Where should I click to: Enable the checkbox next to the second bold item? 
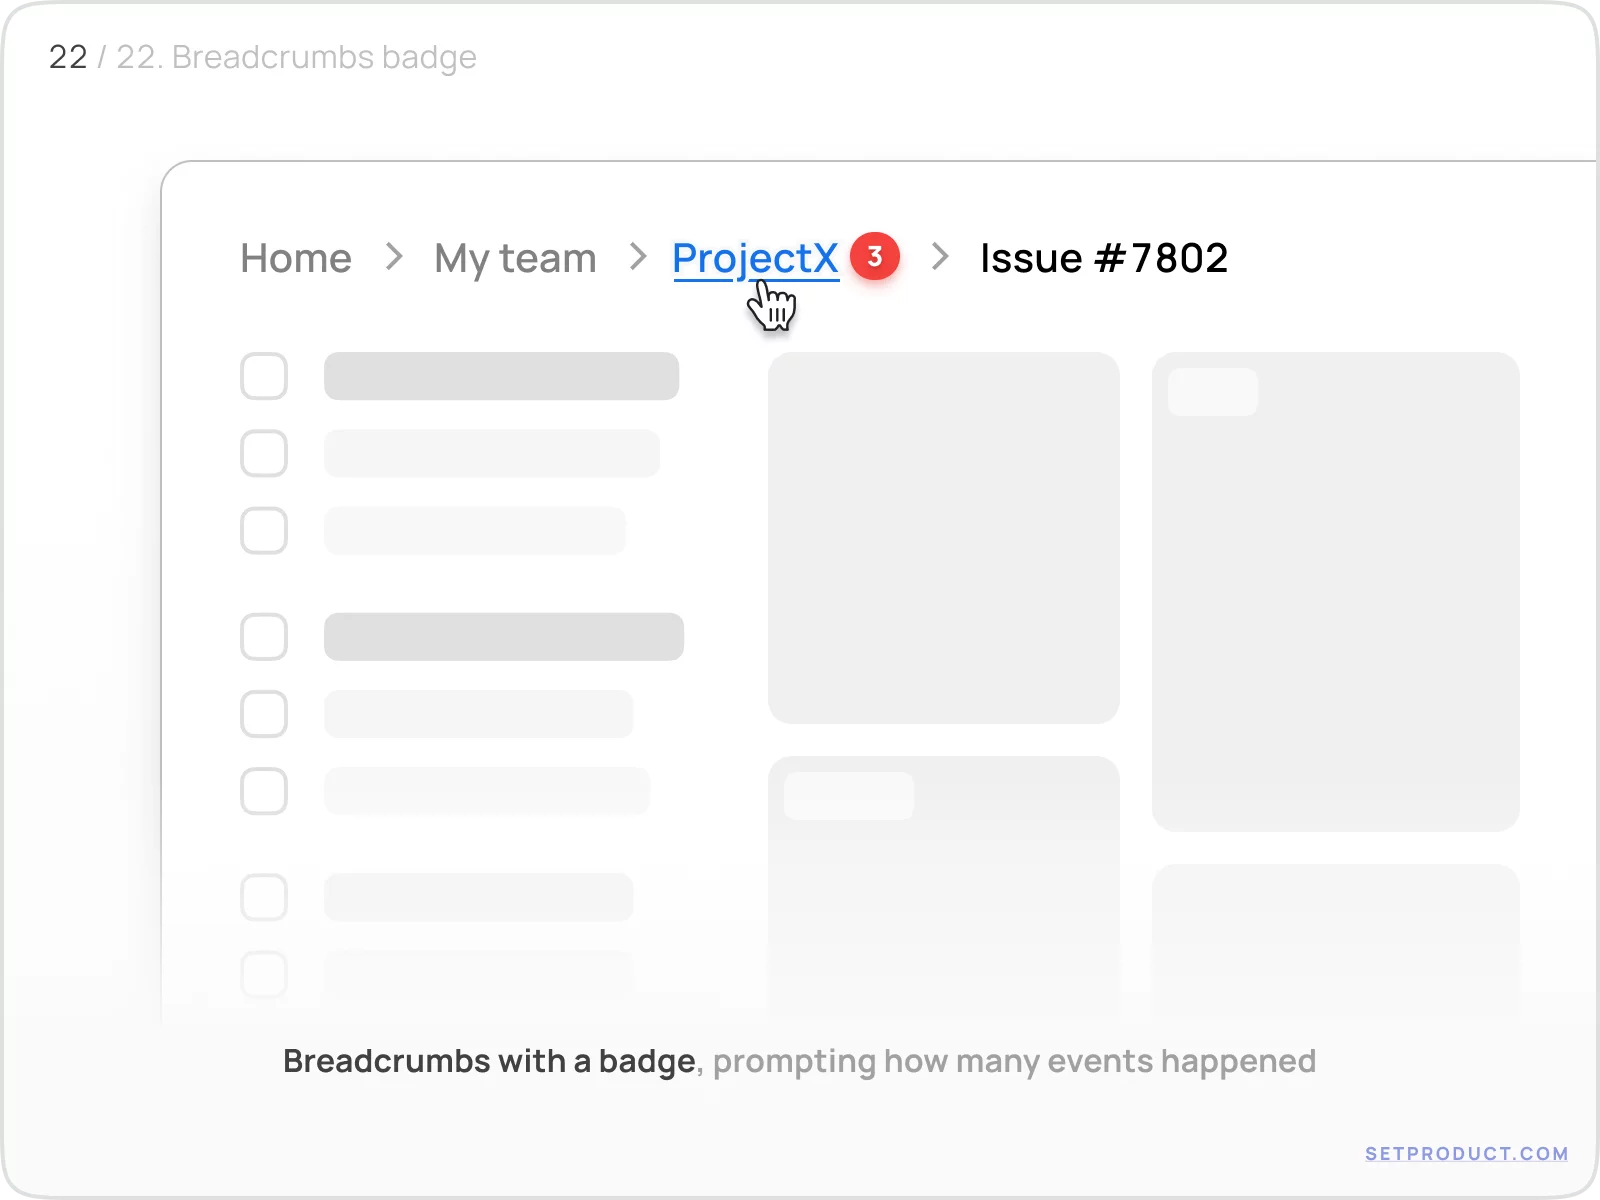(x=264, y=637)
